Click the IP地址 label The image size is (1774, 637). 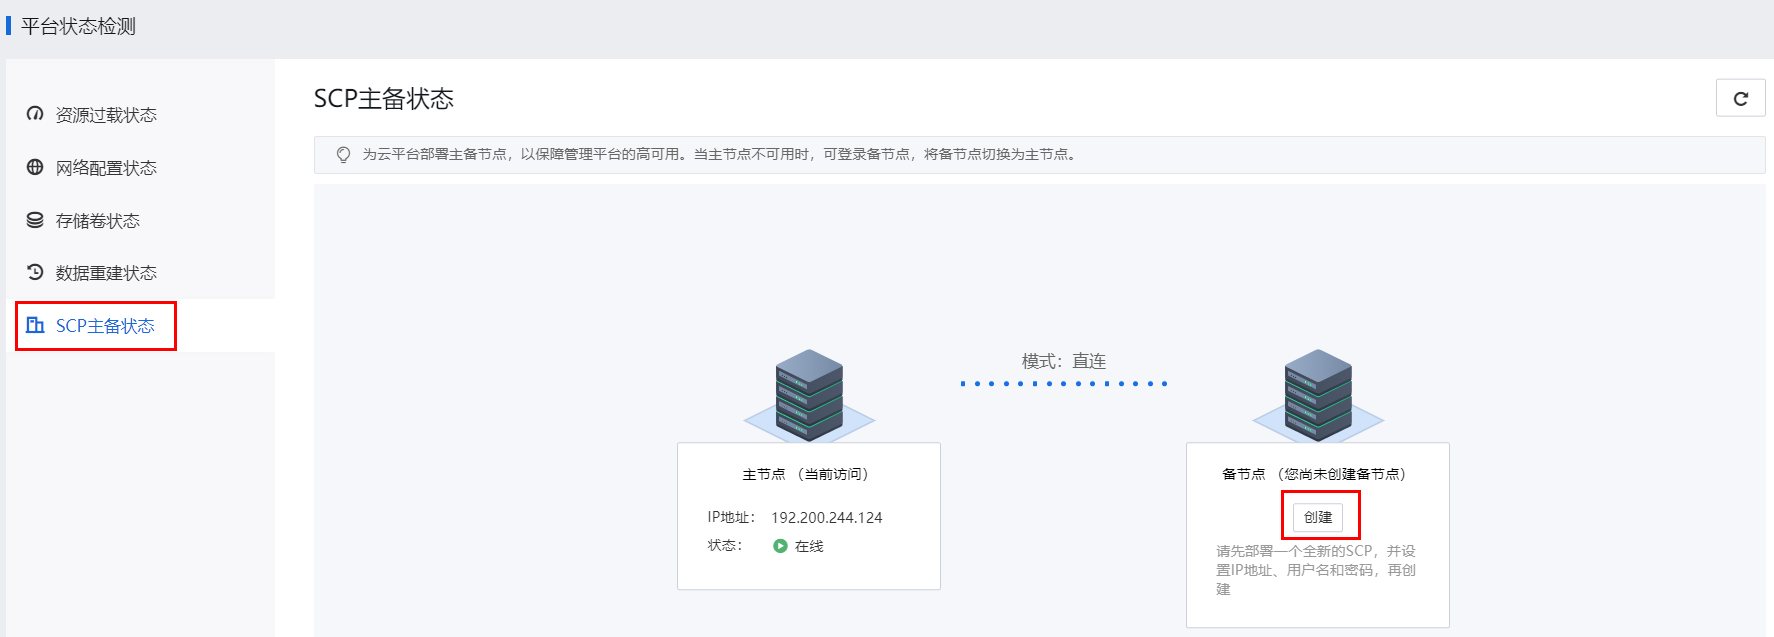click(732, 518)
